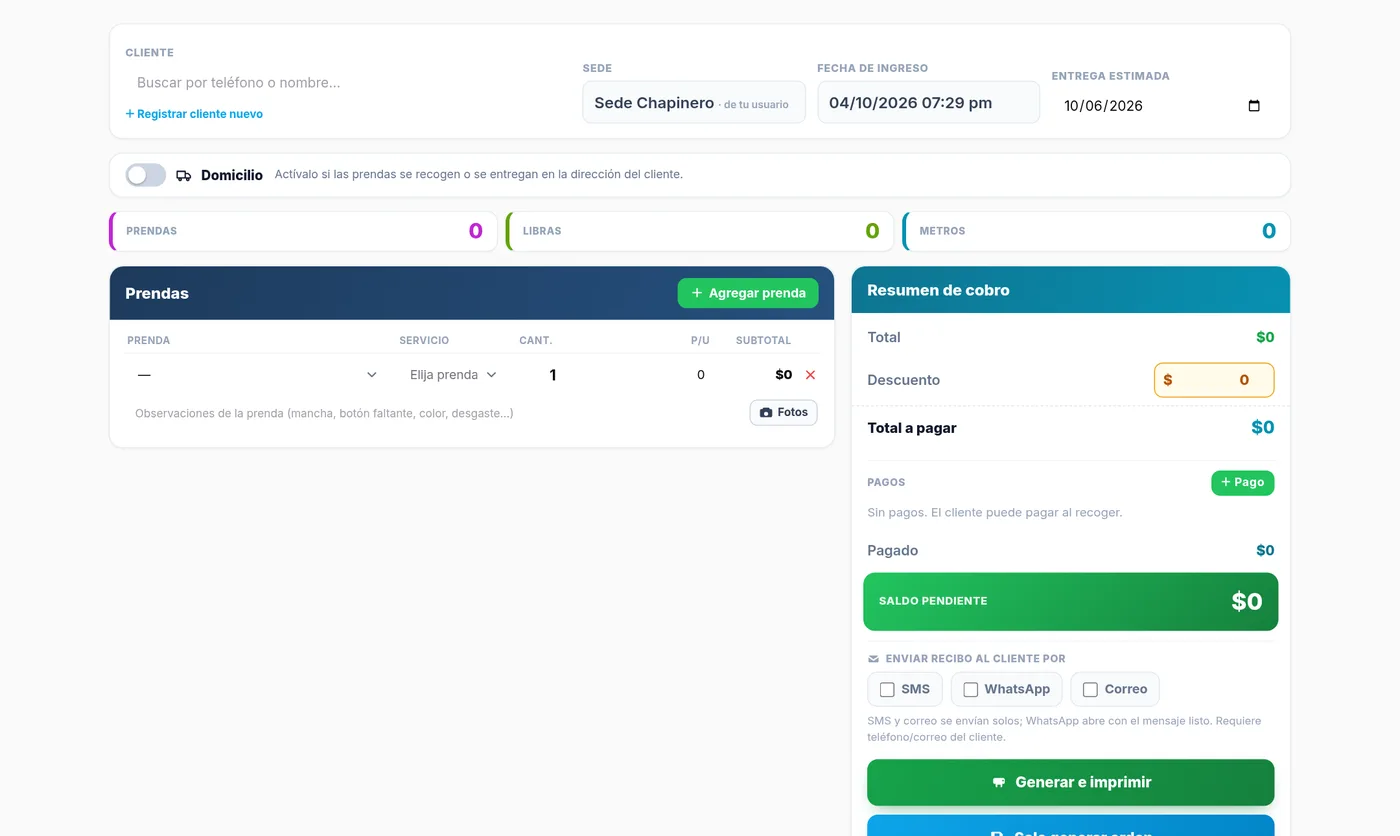Click the 'Resumen de cobro' heading
The height and width of the screenshot is (836, 1400).
[x=938, y=290]
